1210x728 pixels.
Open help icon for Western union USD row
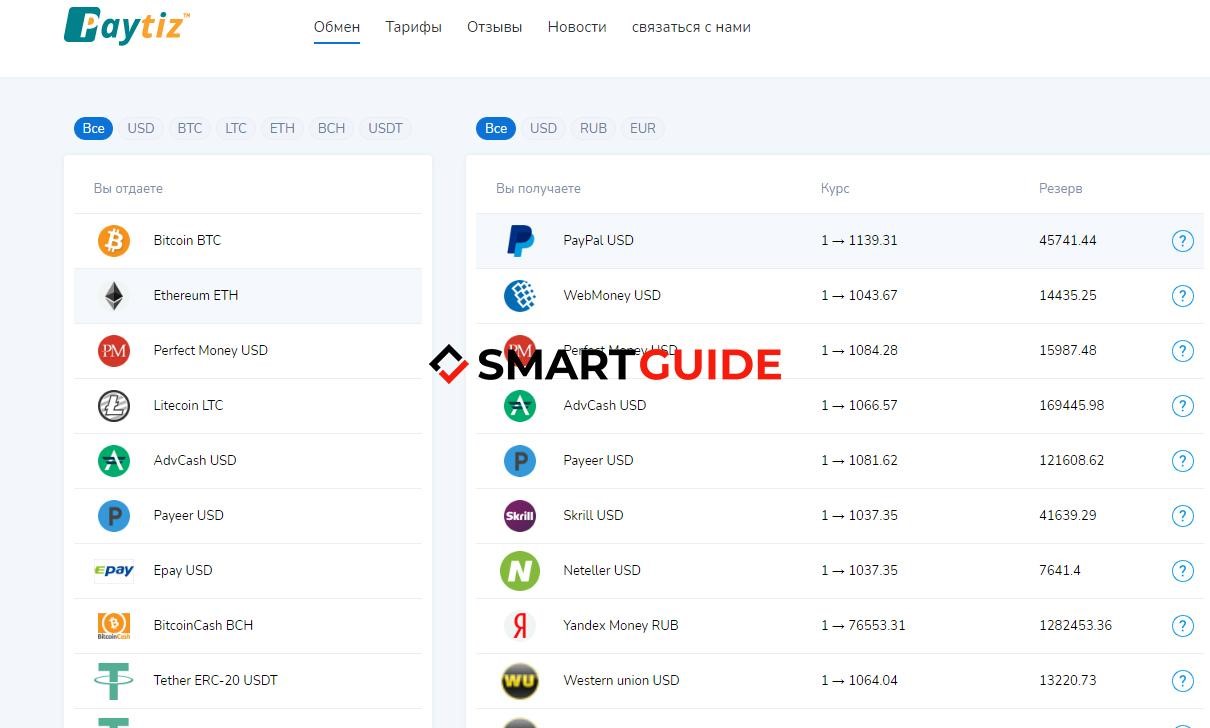point(1182,681)
